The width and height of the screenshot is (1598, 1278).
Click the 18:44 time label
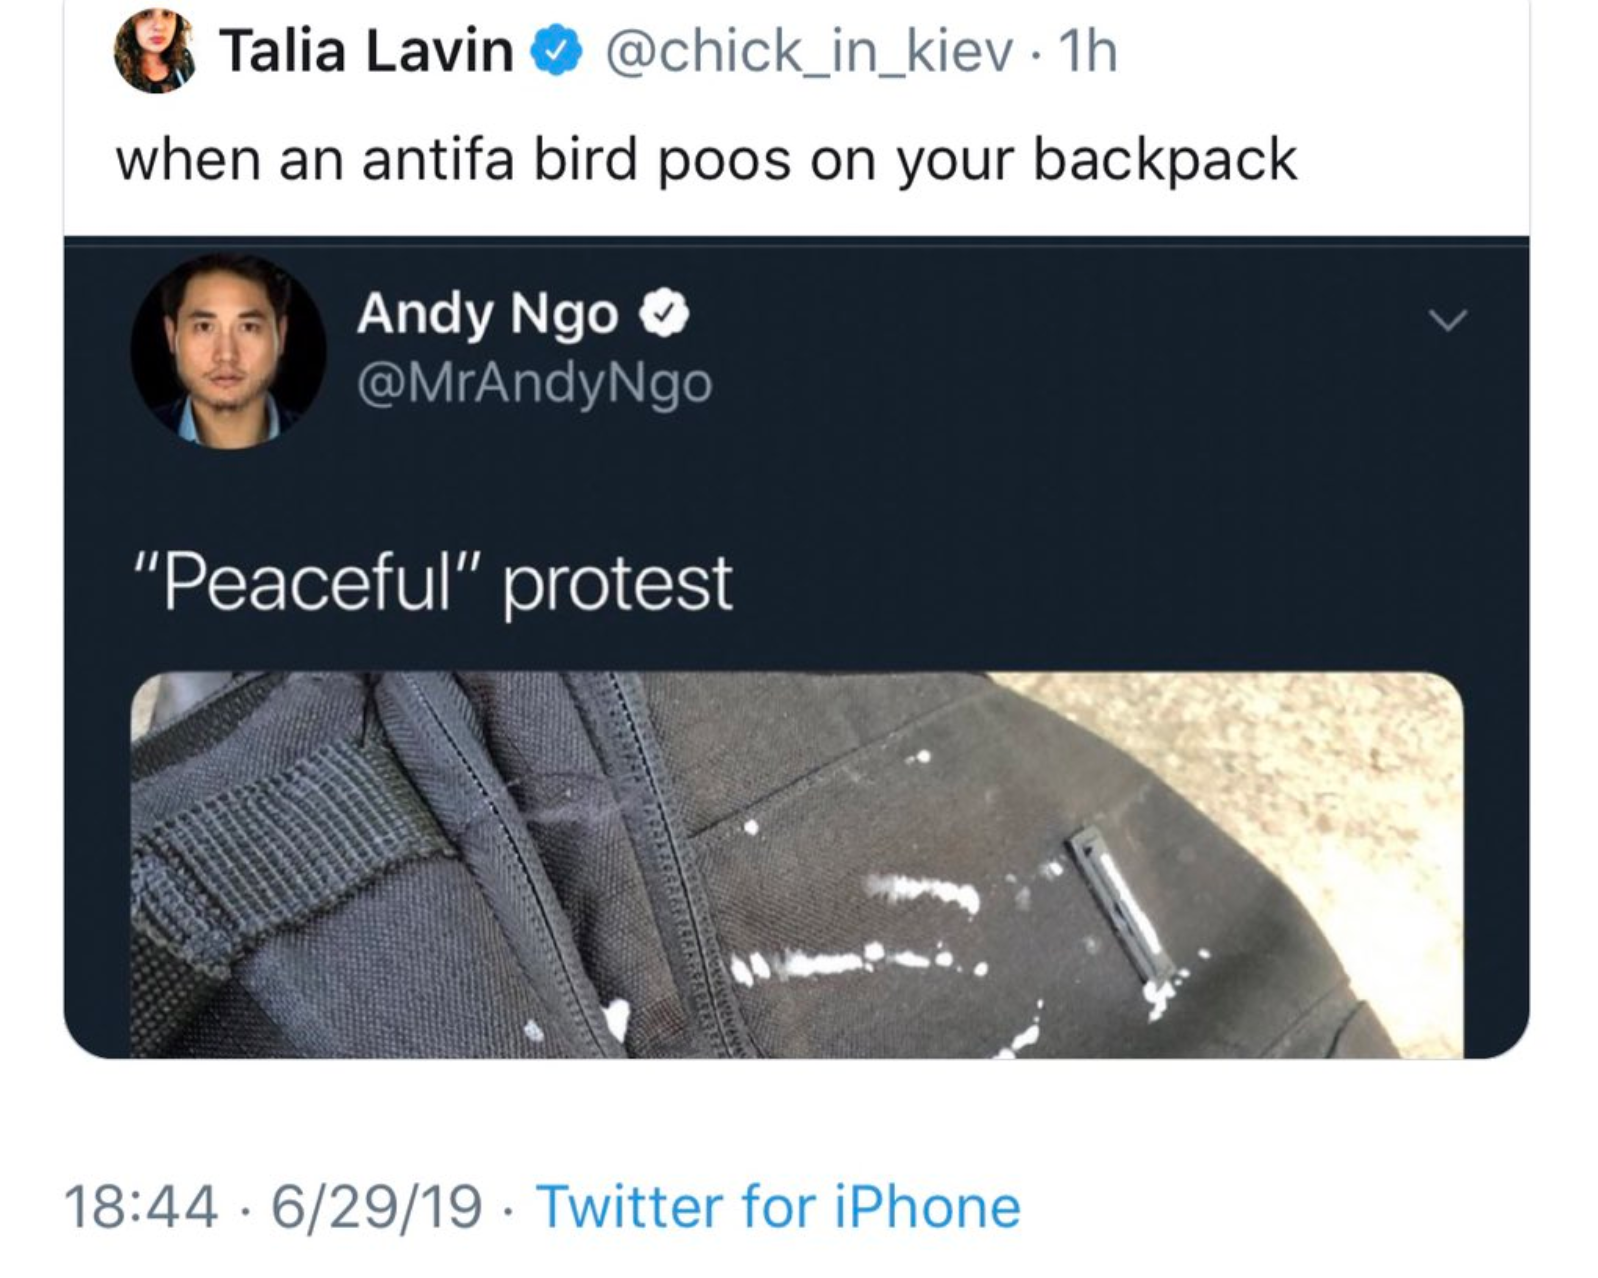point(140,1208)
